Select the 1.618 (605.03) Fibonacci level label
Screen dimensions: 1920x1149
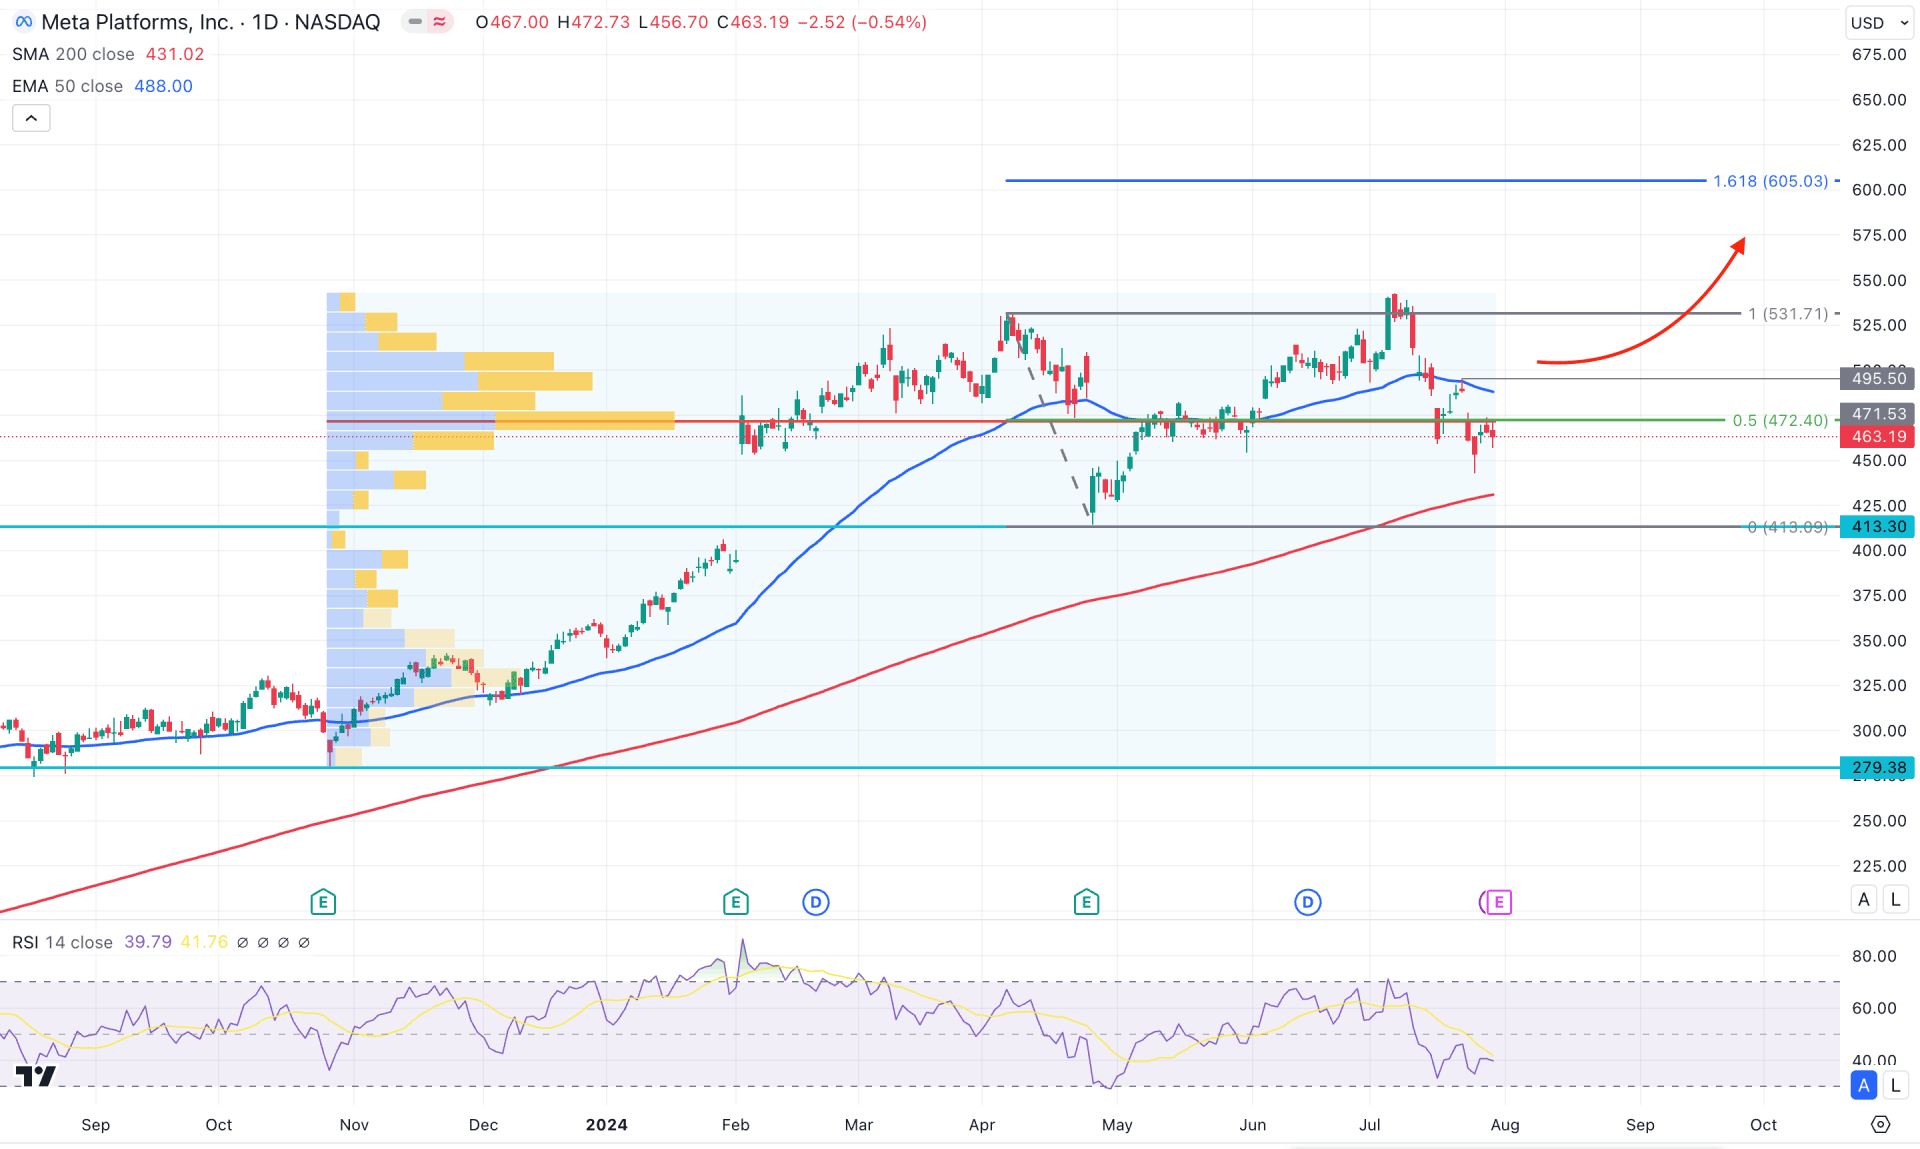(1770, 181)
